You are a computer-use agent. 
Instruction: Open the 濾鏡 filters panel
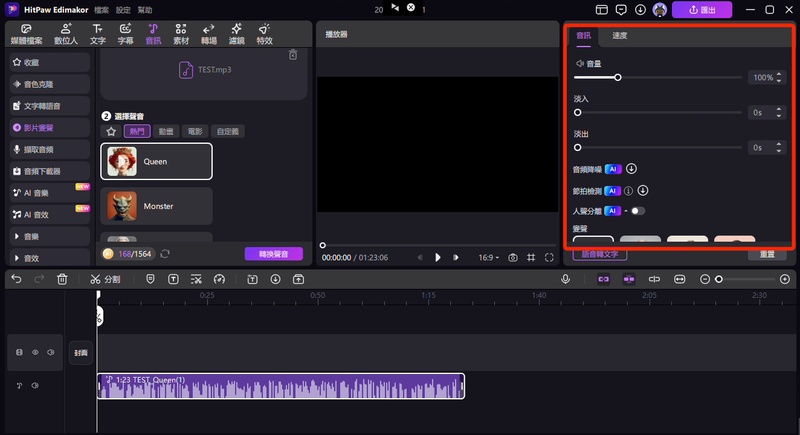237,34
